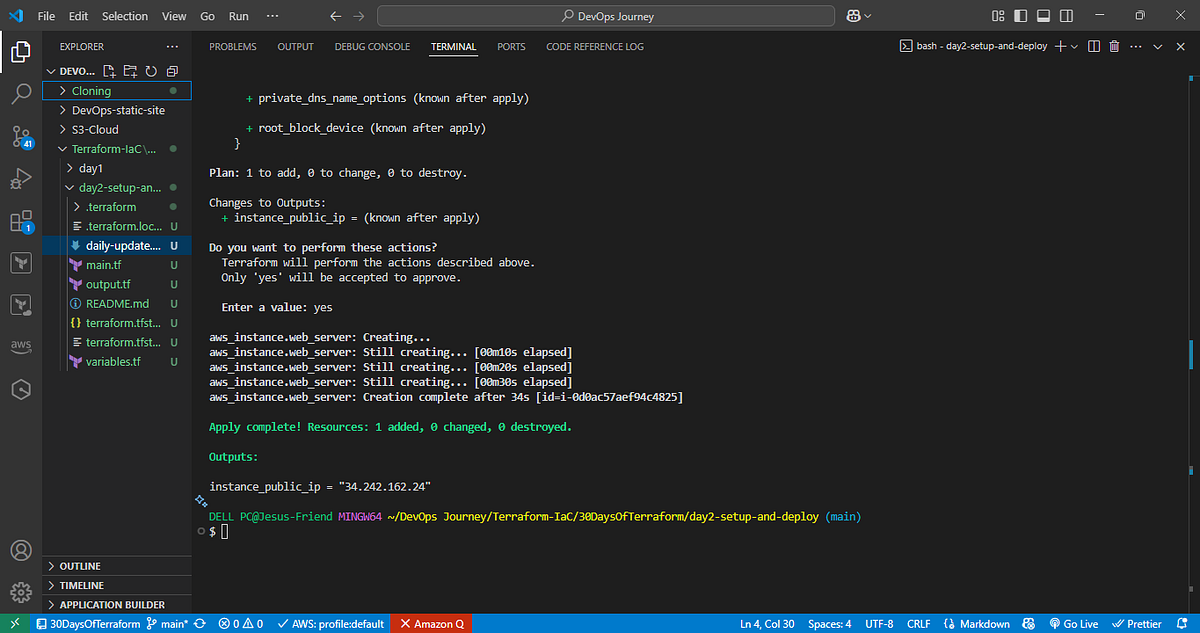Open the new terminal launch profile dropdown
Image resolution: width=1200 pixels, height=633 pixels.
coord(1074,47)
